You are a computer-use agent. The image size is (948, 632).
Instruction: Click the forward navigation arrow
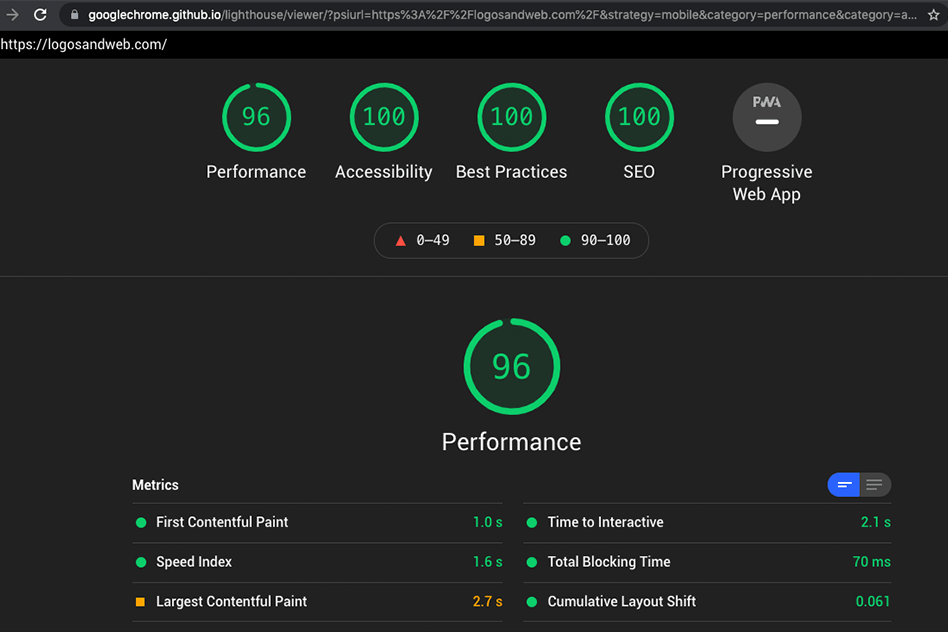[13, 15]
